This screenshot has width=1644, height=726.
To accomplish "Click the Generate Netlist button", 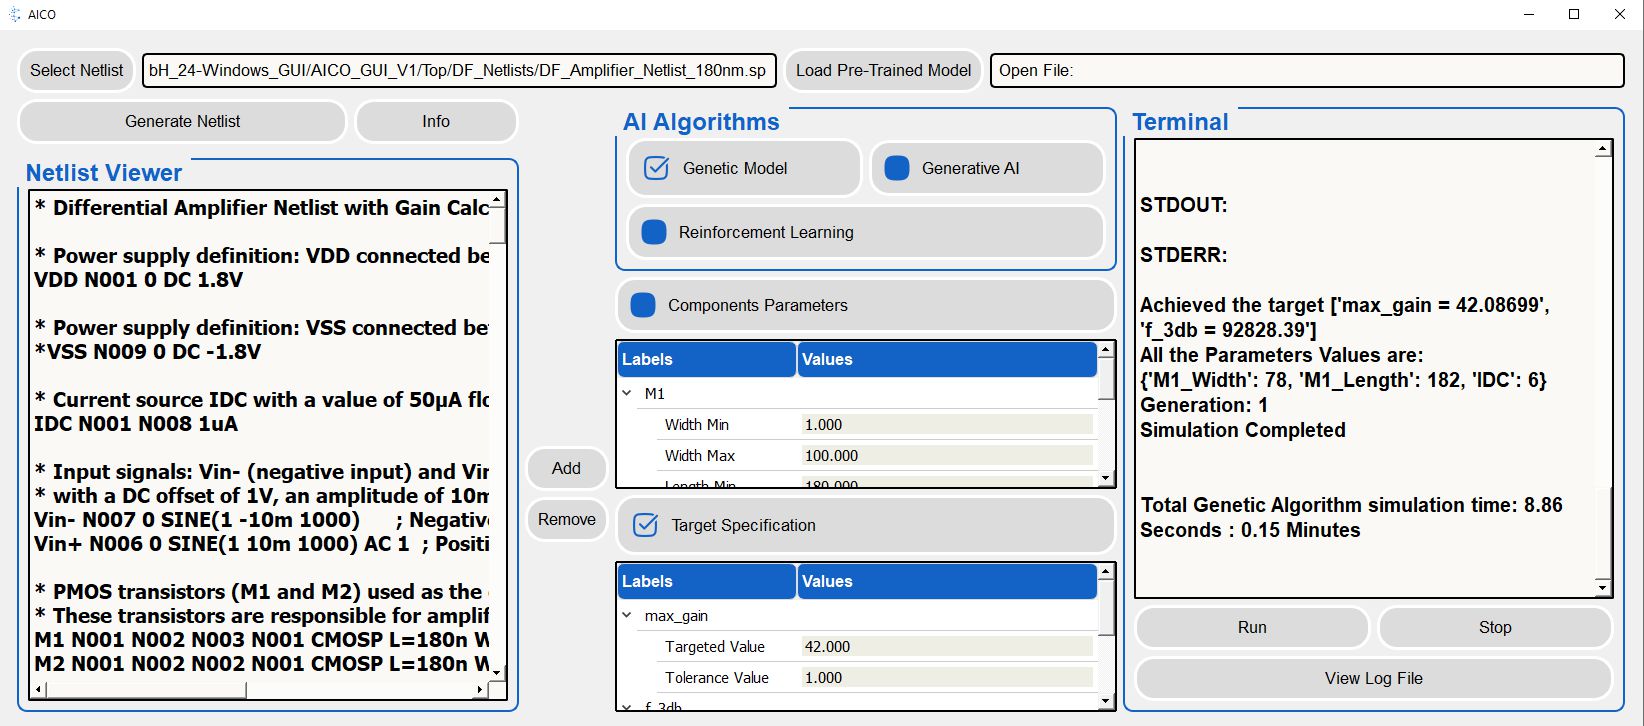I will [x=182, y=121].
